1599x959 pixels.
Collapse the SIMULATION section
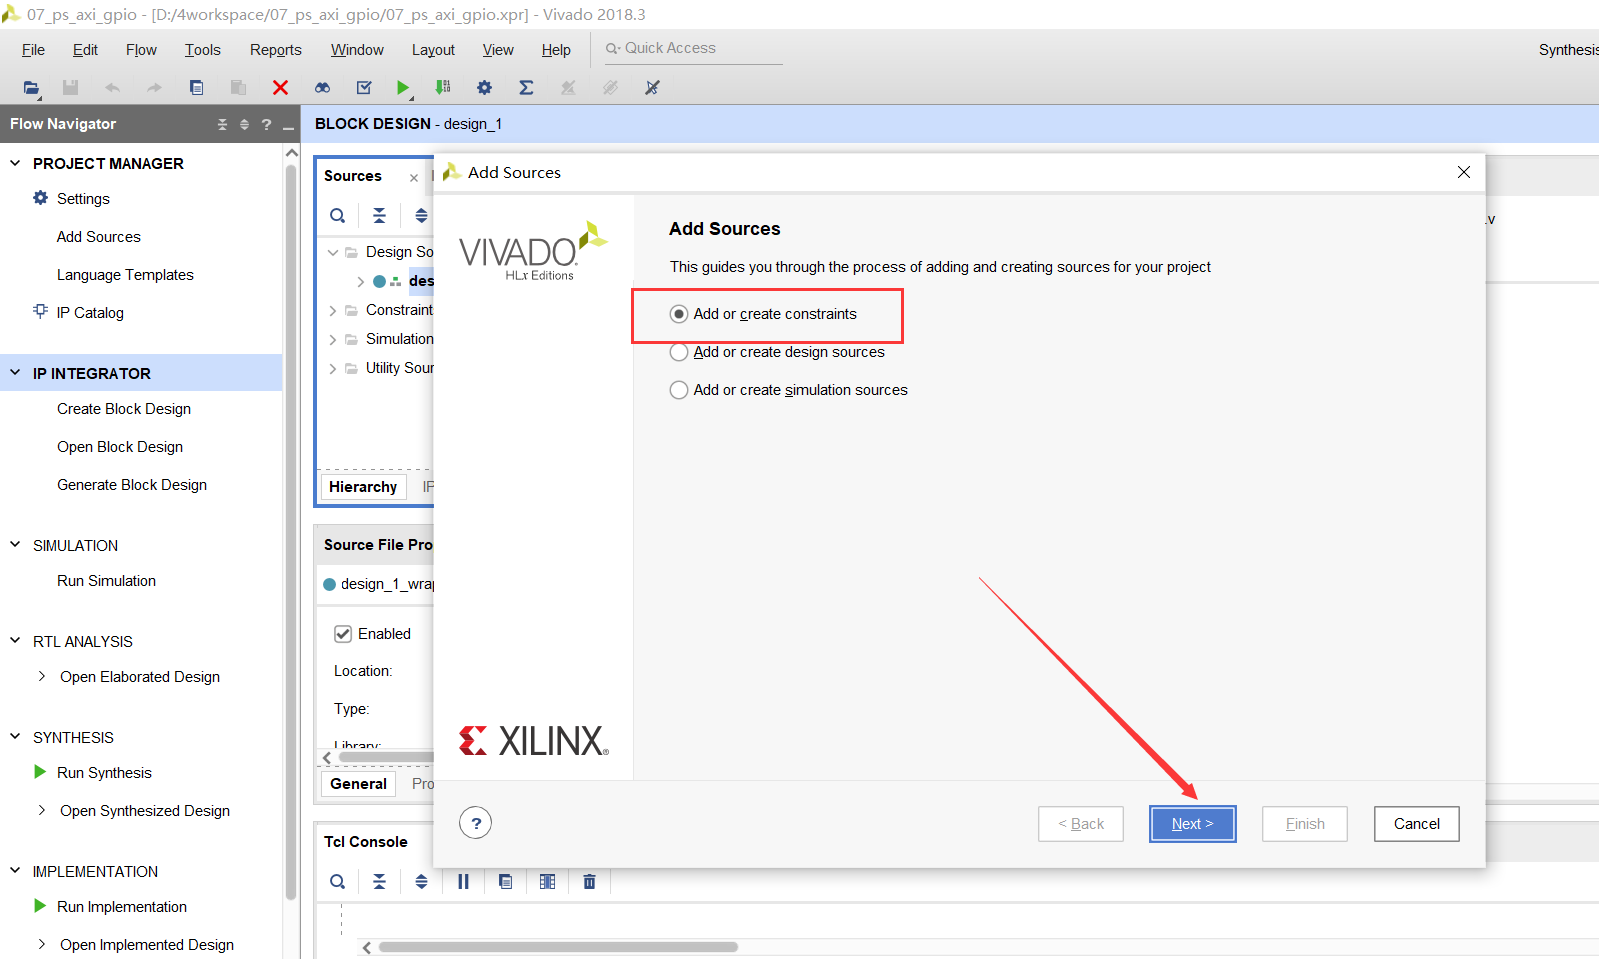coord(15,545)
